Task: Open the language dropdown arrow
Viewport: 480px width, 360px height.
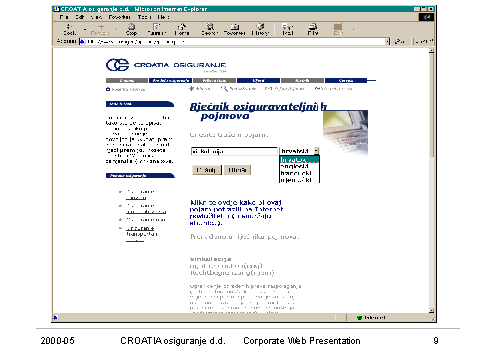Action: click(x=316, y=151)
